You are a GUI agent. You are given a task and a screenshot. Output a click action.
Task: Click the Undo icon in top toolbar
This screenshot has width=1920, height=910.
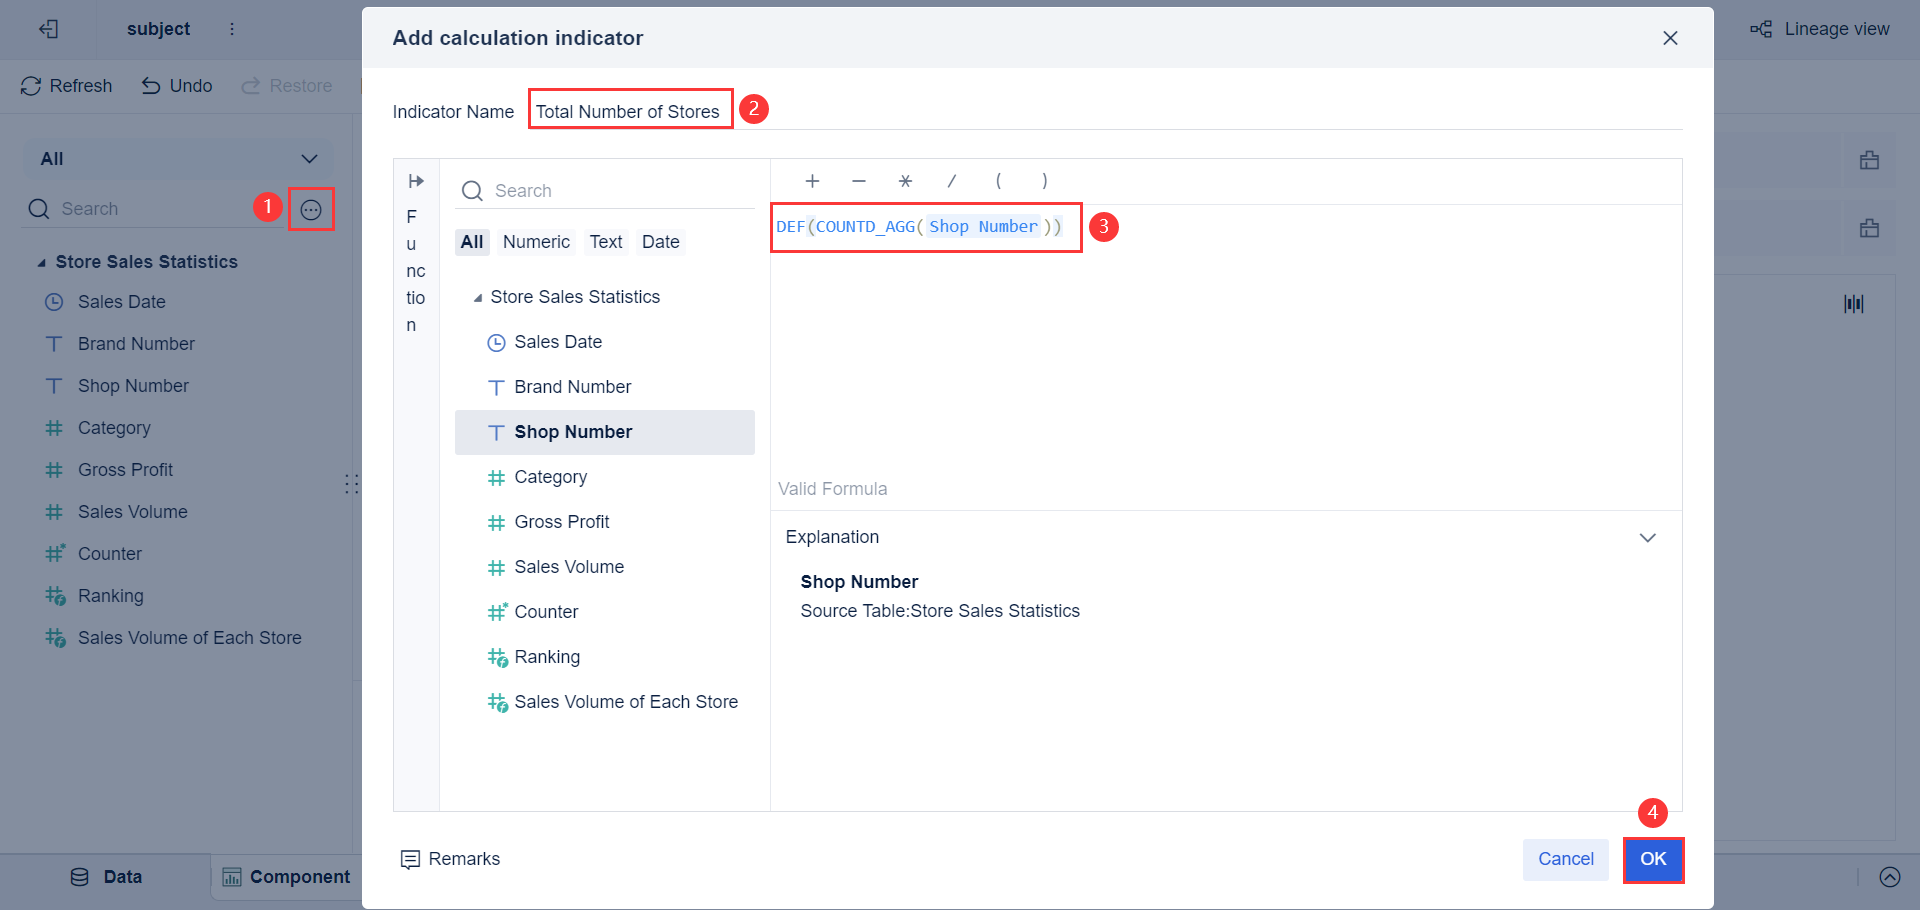click(148, 85)
